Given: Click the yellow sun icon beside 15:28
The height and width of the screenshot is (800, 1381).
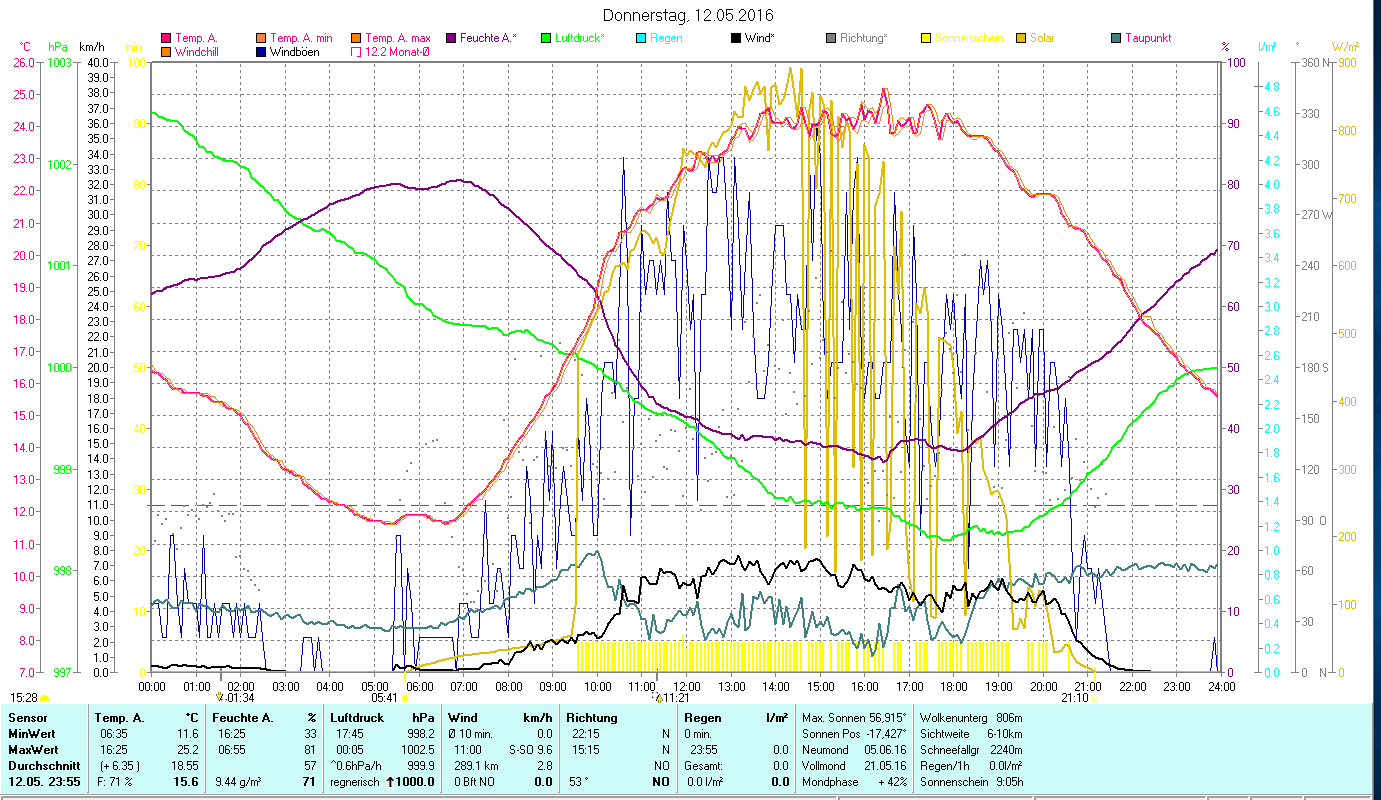Looking at the screenshot, I should (x=44, y=697).
